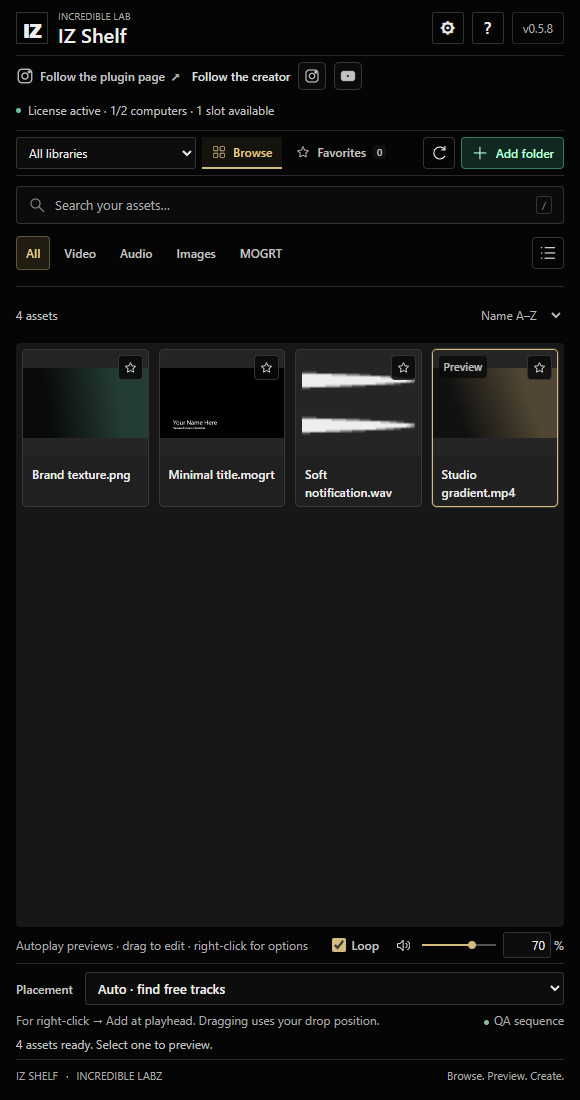Favorite the Minimal title.mogrt asset
Image resolution: width=580 pixels, height=1100 pixels.
267,368
